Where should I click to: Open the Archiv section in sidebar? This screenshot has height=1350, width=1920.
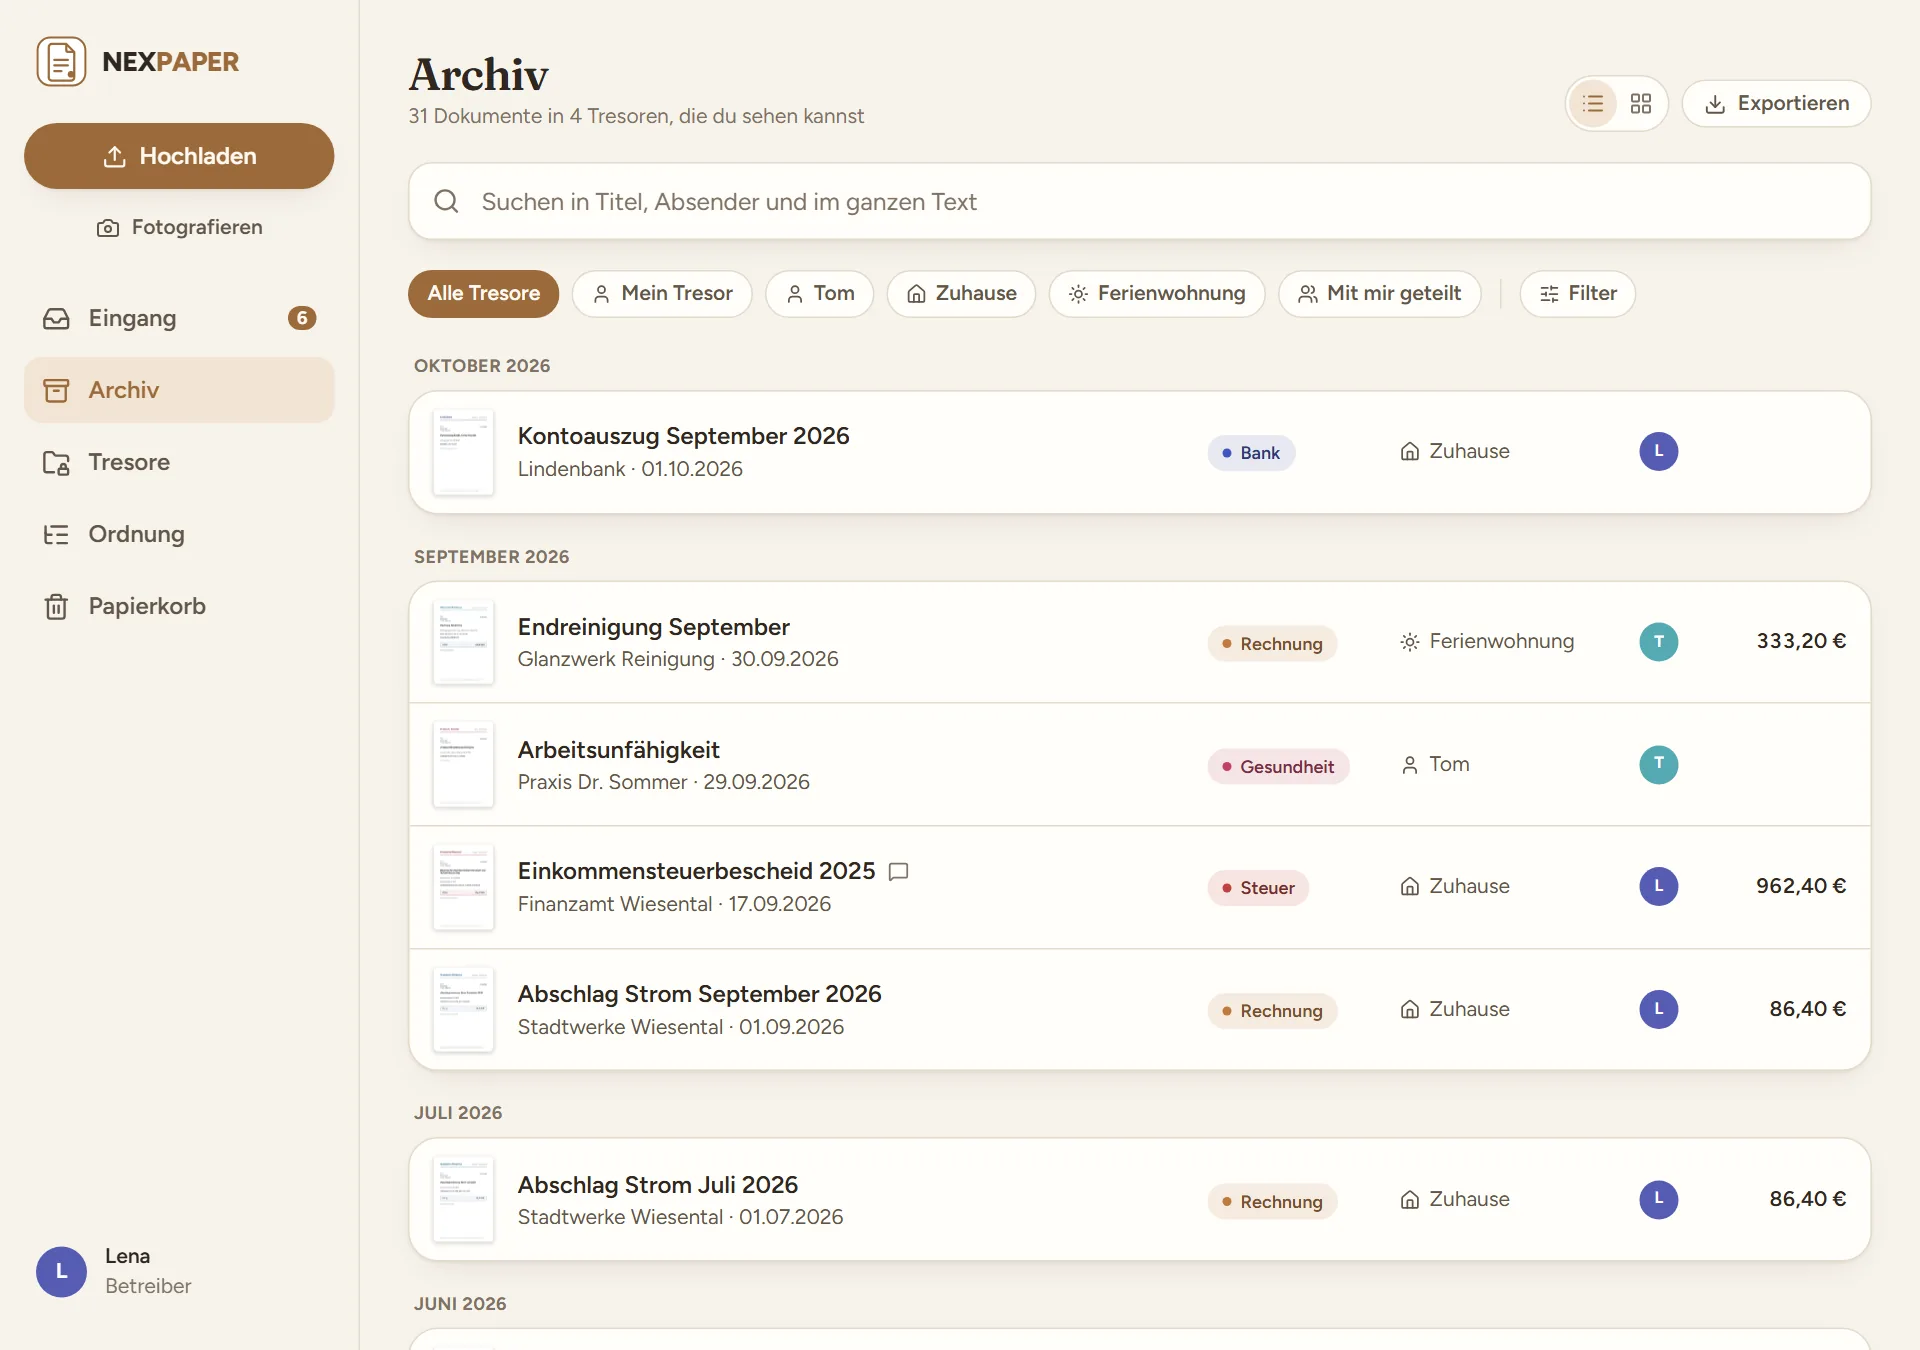179,390
